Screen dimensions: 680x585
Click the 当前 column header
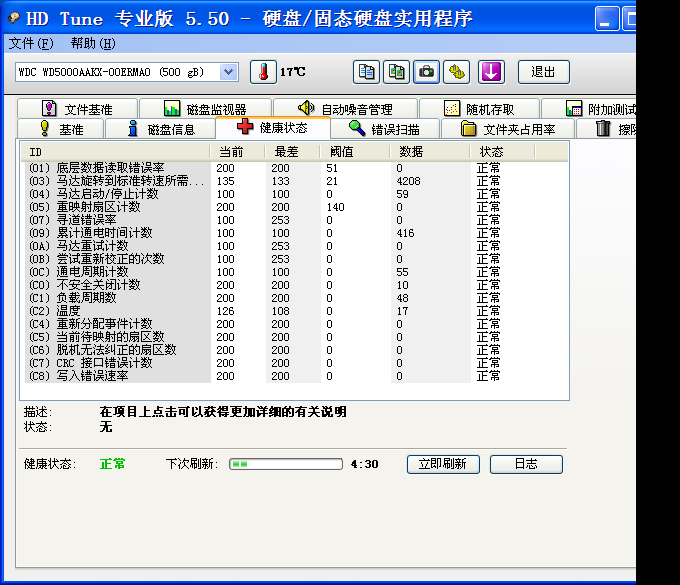pos(237,152)
